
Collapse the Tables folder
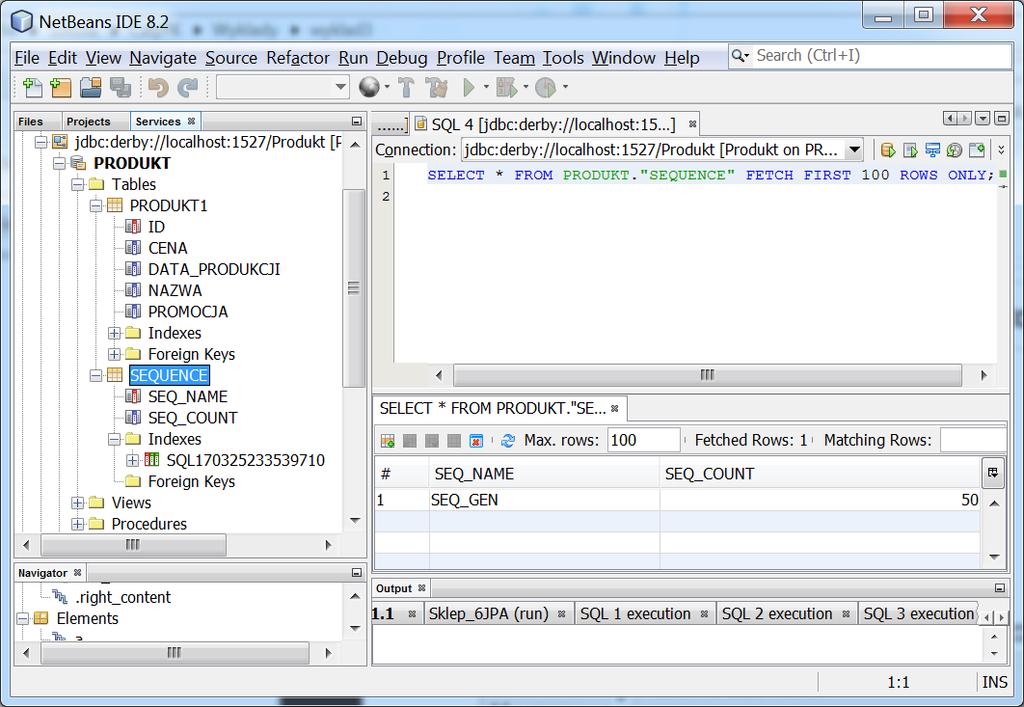pos(78,184)
